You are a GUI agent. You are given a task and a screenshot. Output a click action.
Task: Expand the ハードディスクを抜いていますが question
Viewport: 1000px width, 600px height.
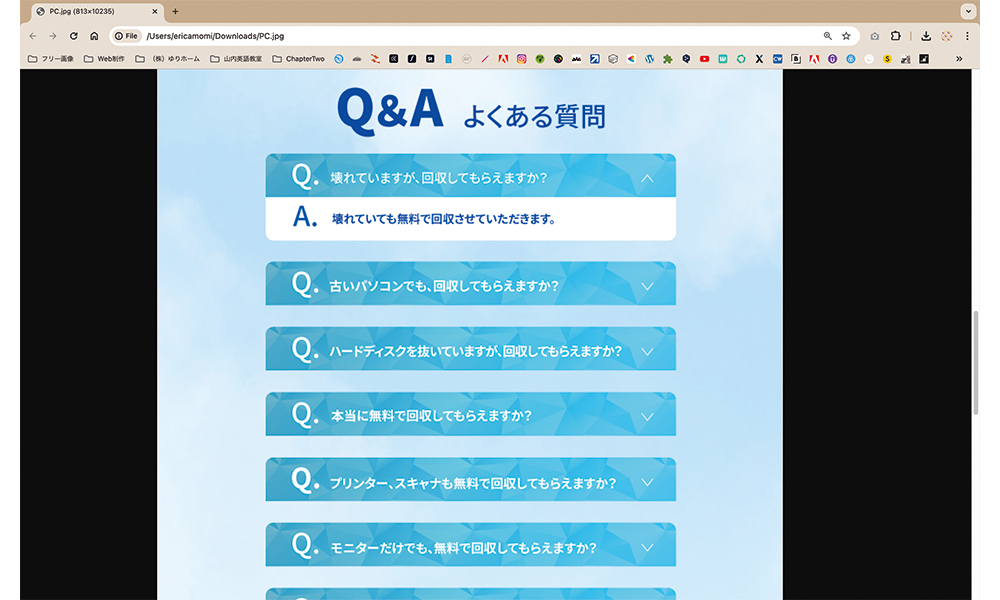point(471,349)
